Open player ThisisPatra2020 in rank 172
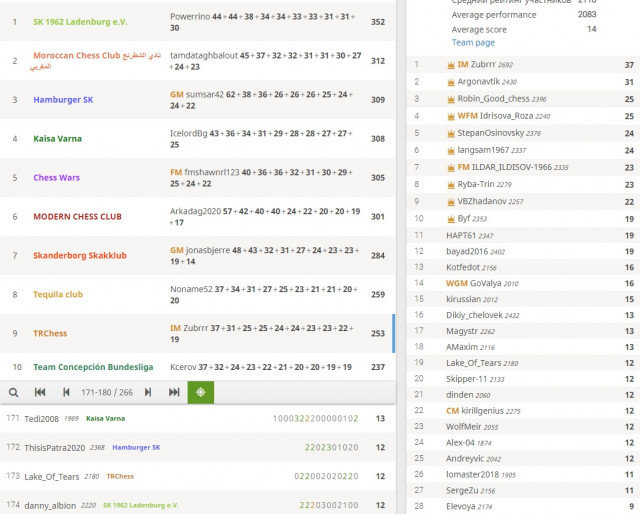Image resolution: width=640 pixels, height=514 pixels. point(55,448)
